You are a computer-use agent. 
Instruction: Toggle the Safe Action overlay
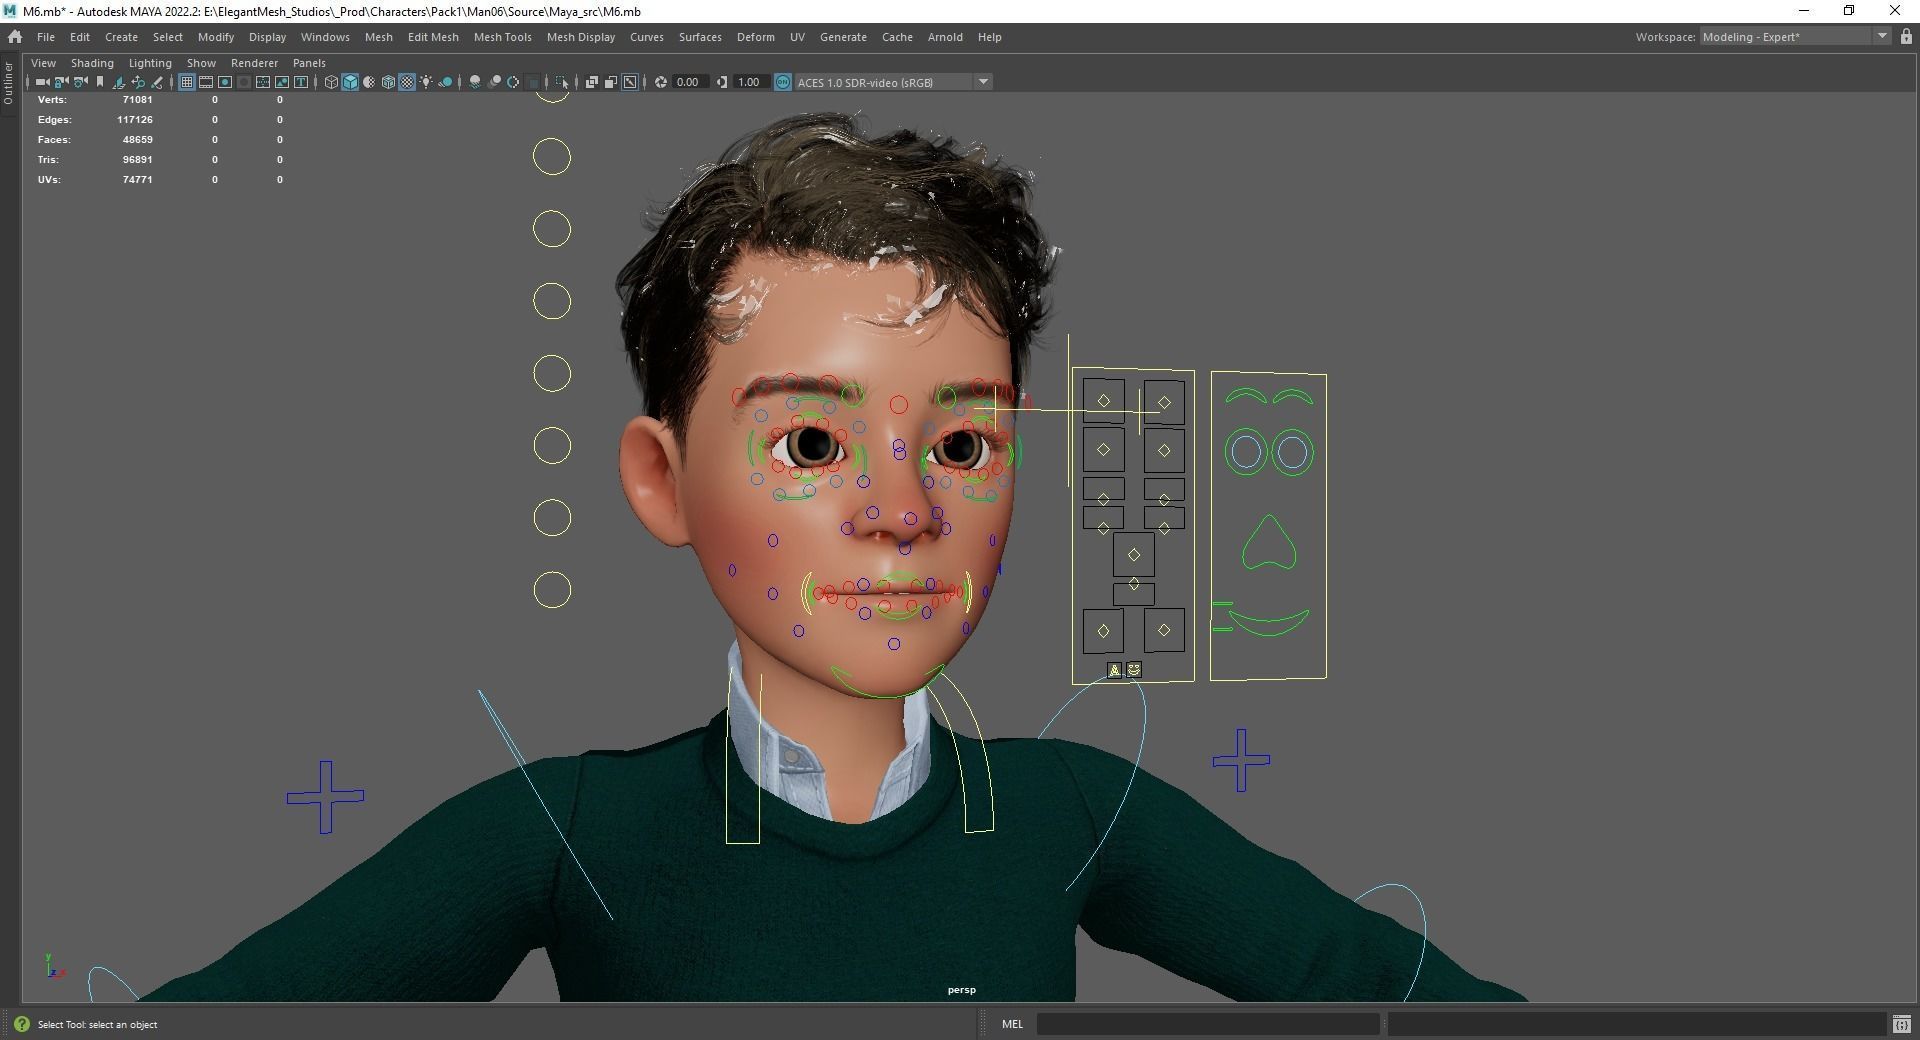[x=282, y=82]
